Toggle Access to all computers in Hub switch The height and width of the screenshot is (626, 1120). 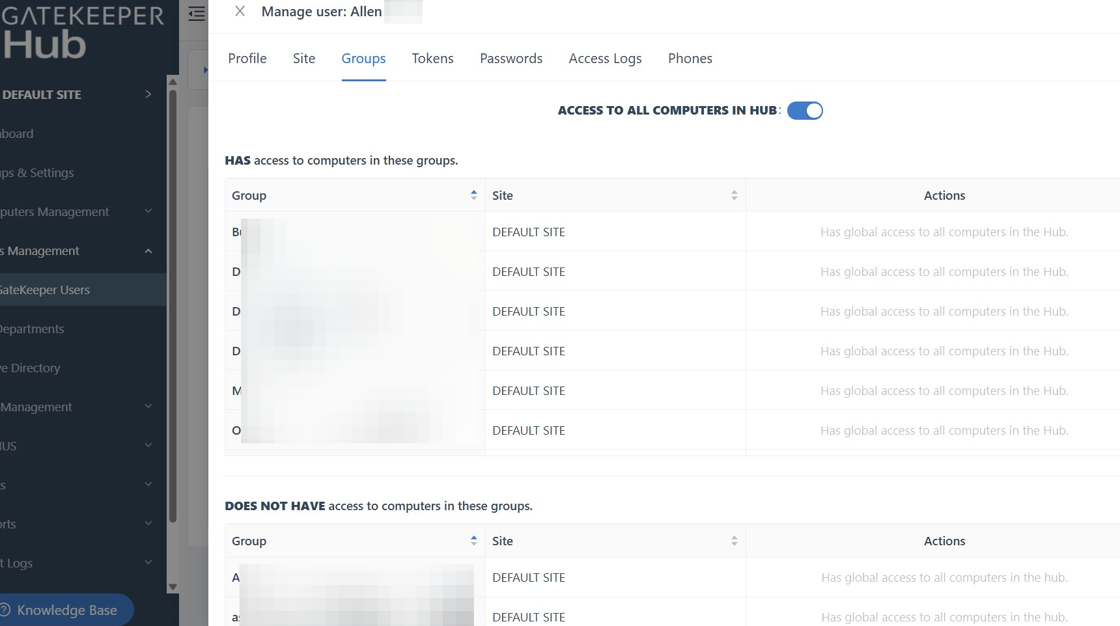[805, 111]
